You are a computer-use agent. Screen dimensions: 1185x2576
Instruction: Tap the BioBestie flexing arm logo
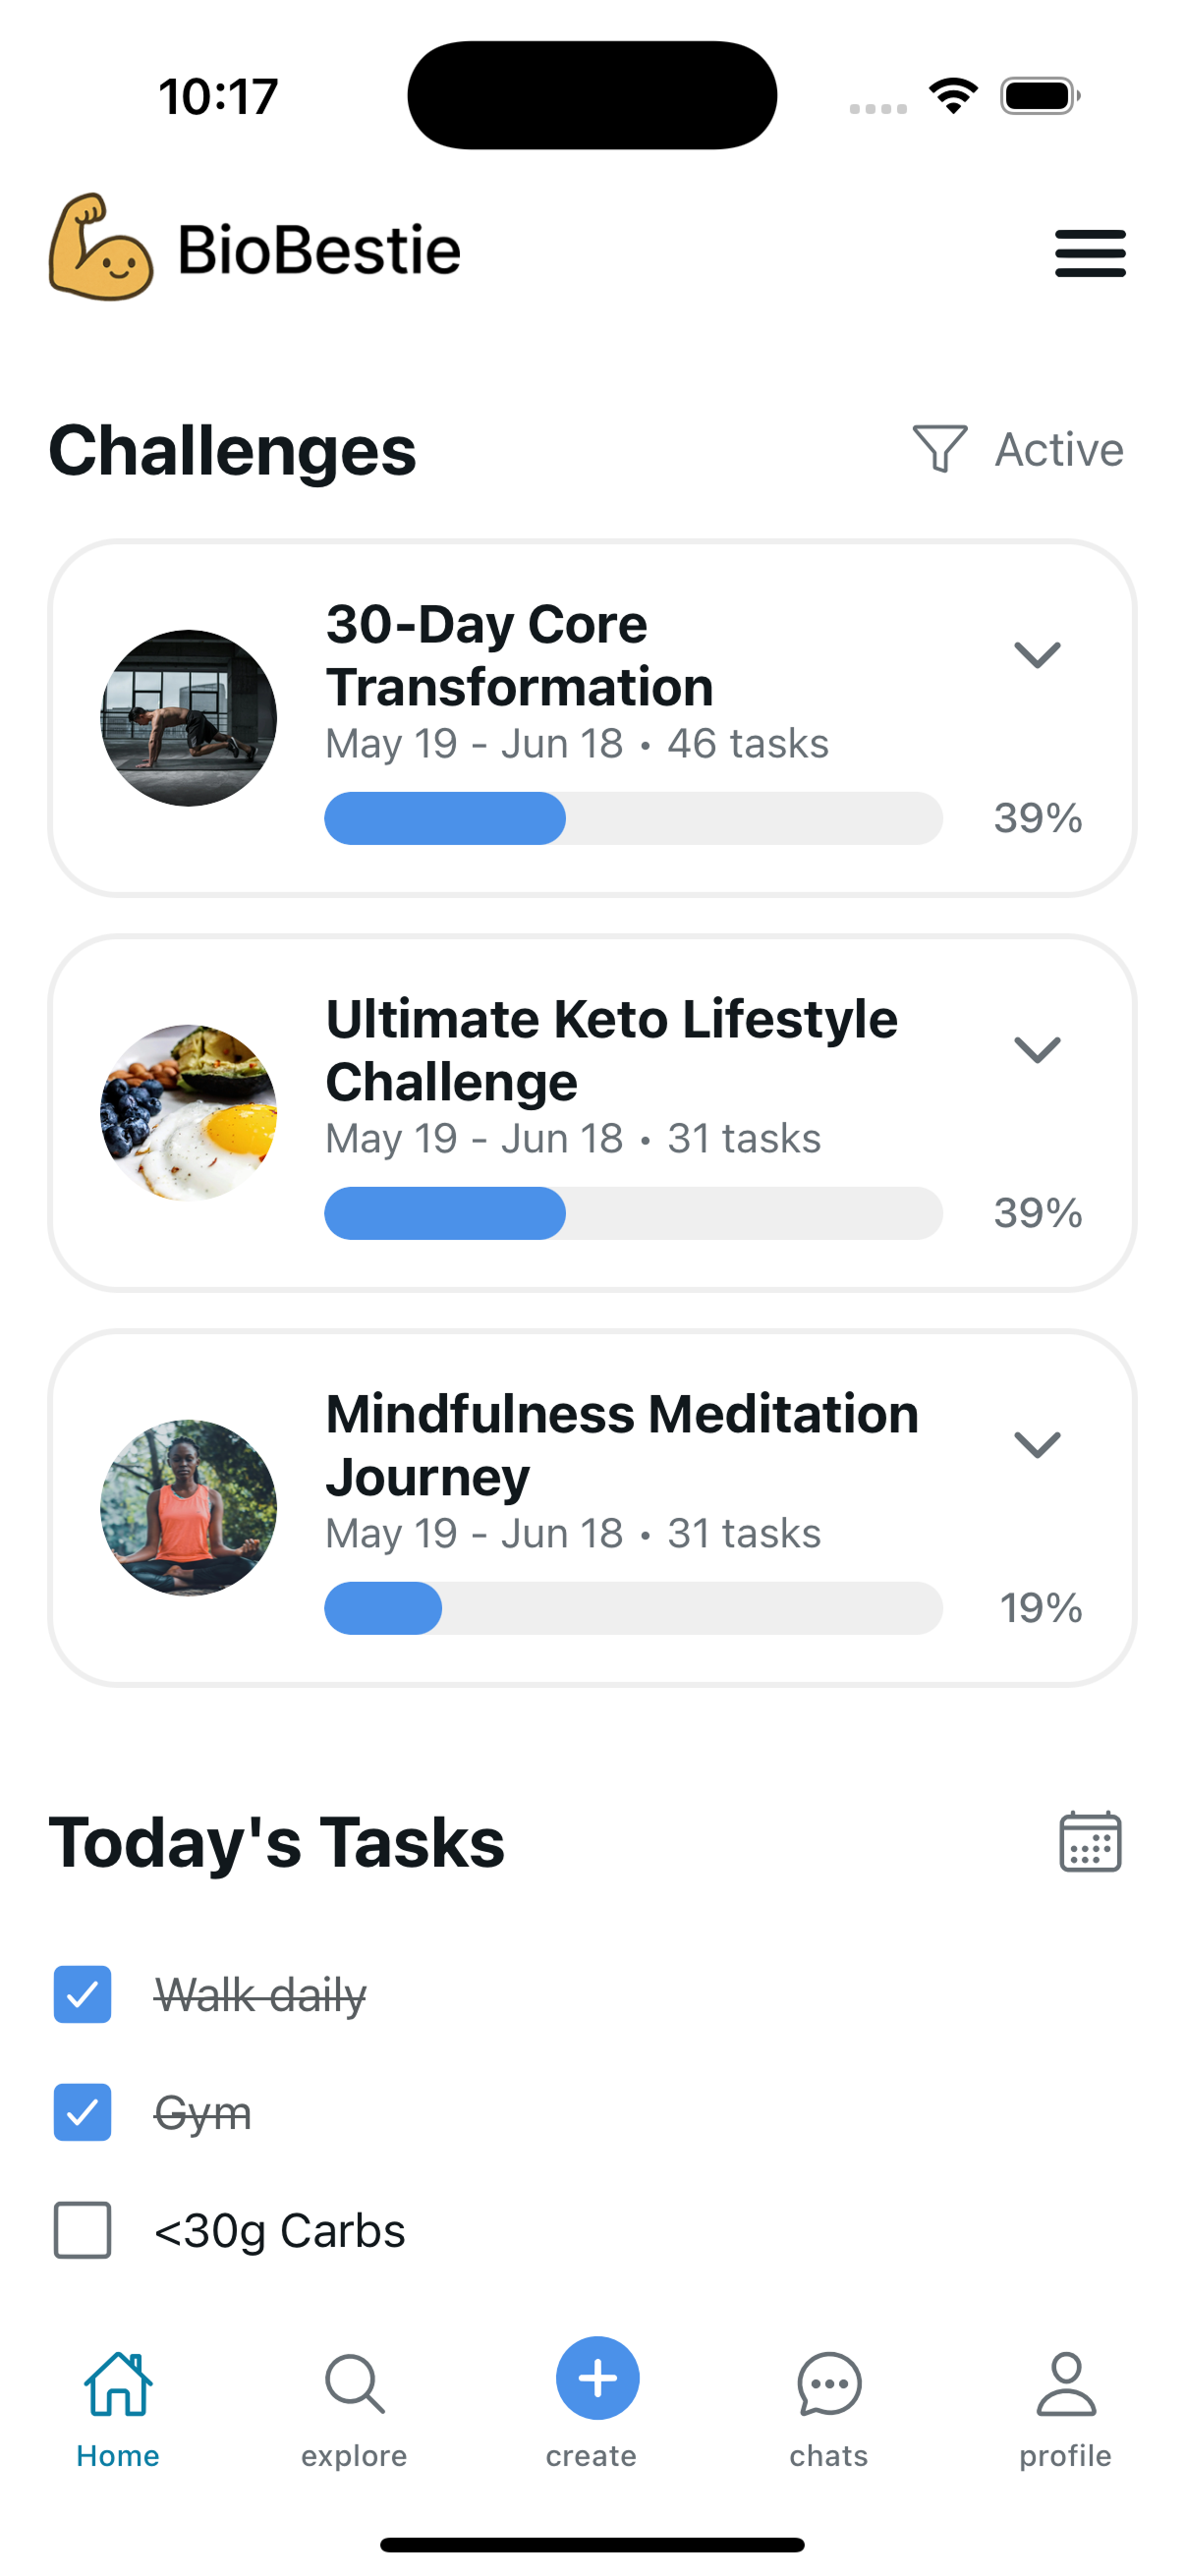[101, 247]
